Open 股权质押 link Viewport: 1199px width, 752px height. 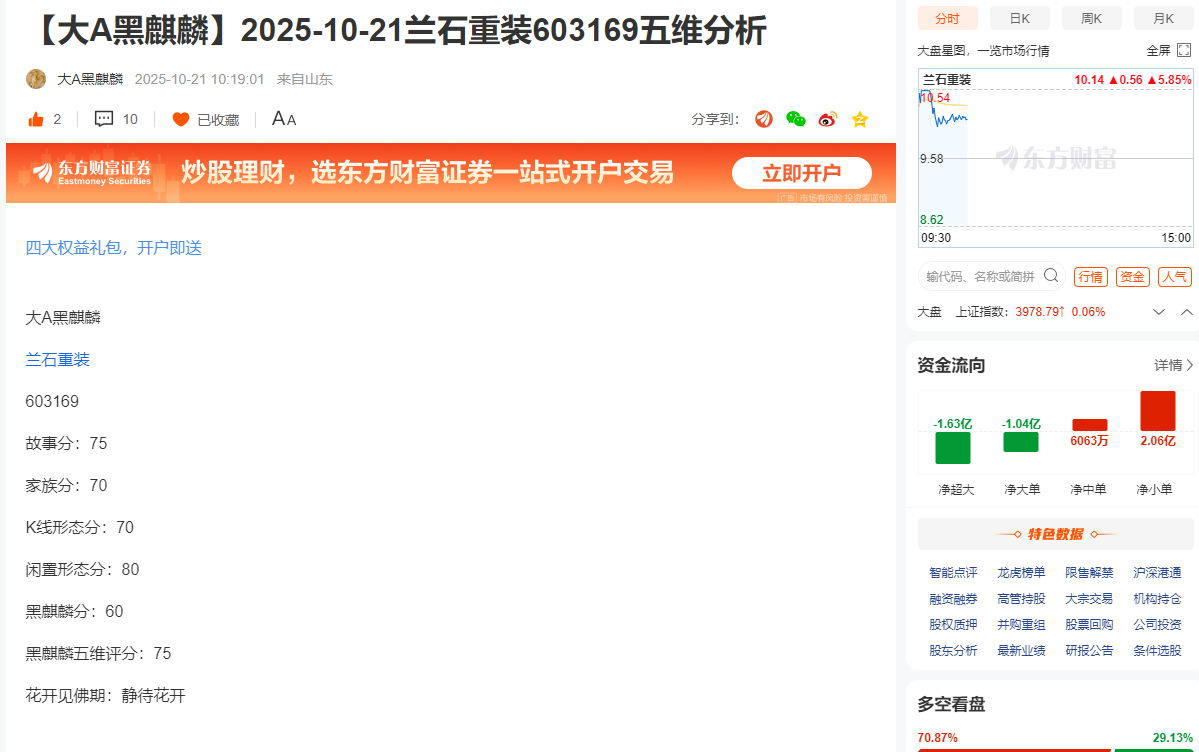(953, 625)
